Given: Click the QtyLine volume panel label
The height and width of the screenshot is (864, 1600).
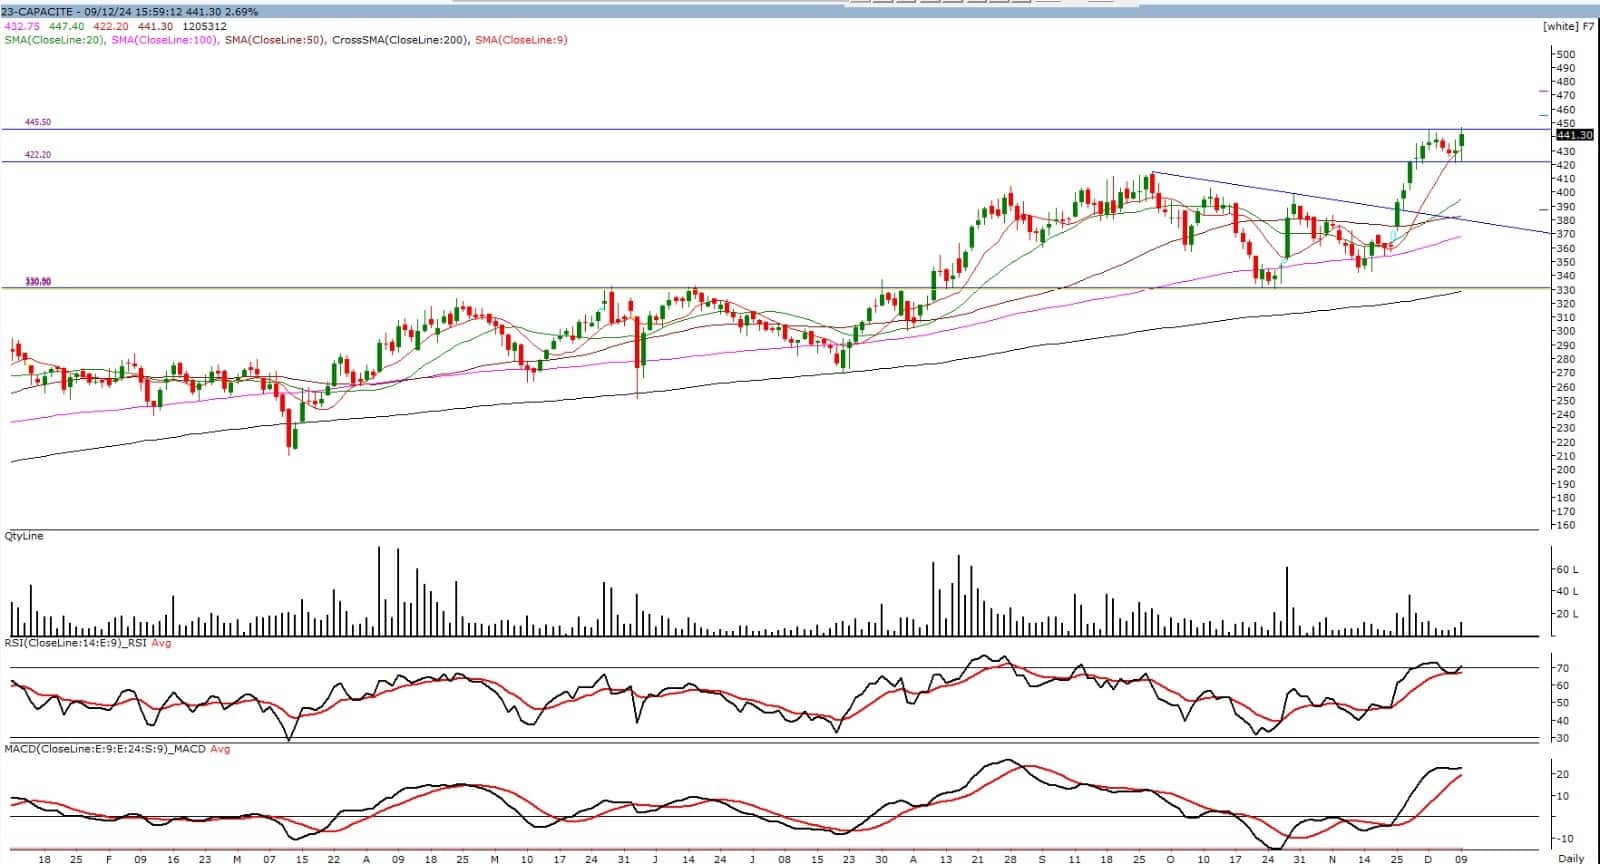Looking at the screenshot, I should click(24, 536).
